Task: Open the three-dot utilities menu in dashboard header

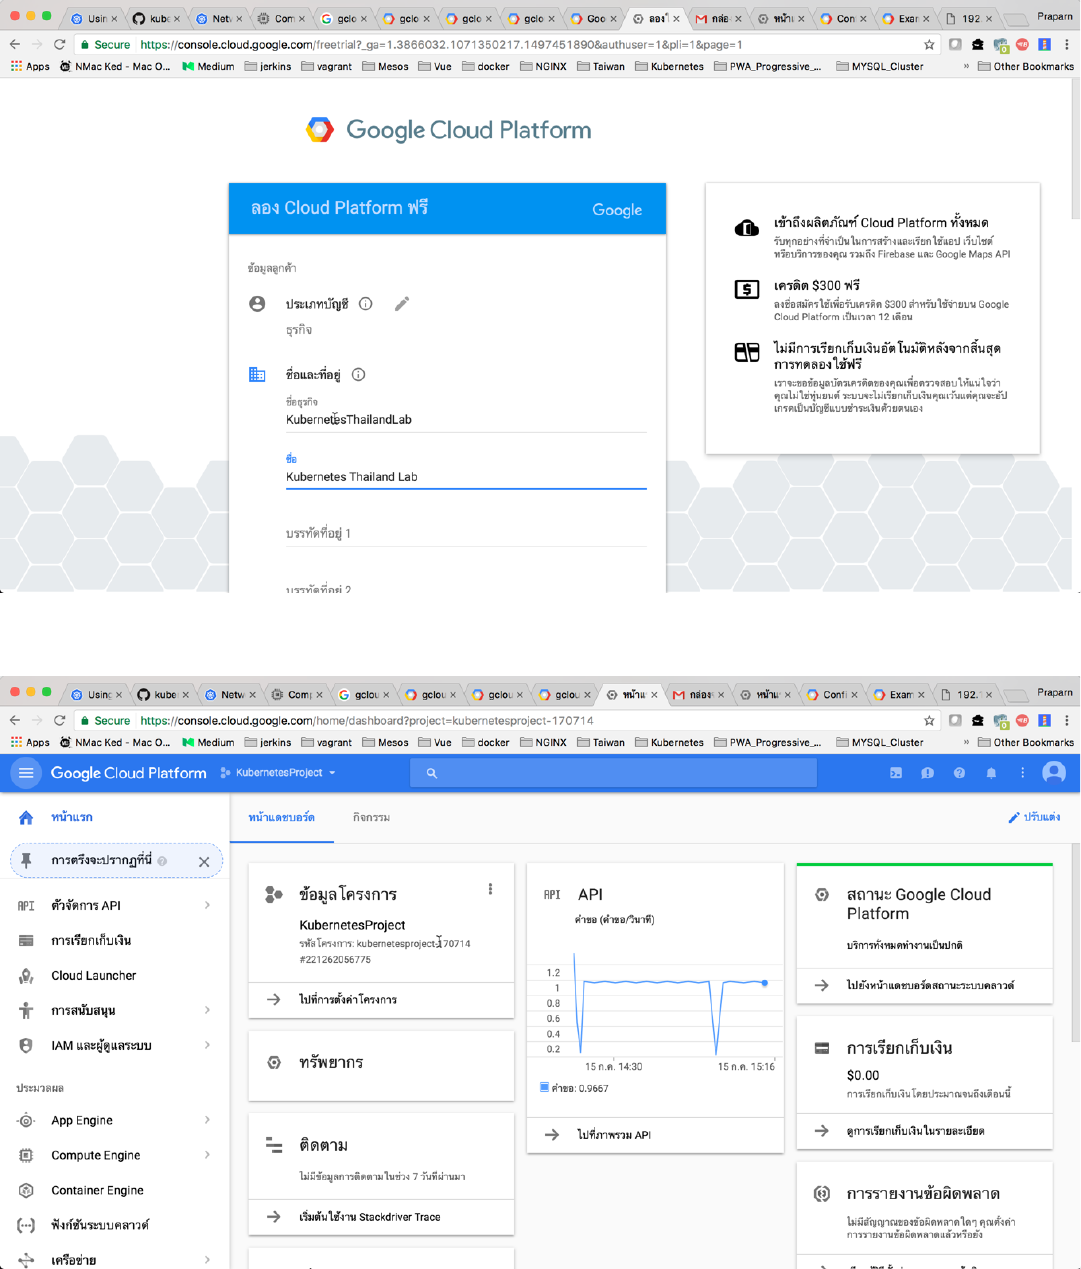Action: (1022, 773)
